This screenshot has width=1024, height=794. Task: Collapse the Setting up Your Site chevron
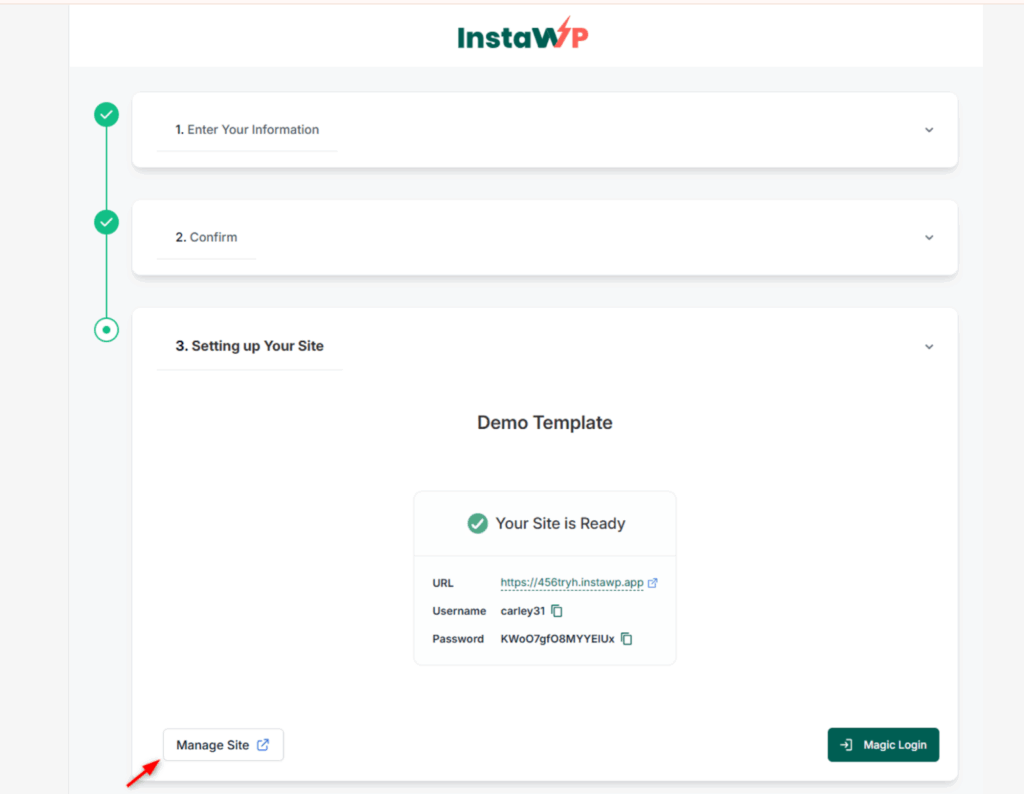point(929,347)
